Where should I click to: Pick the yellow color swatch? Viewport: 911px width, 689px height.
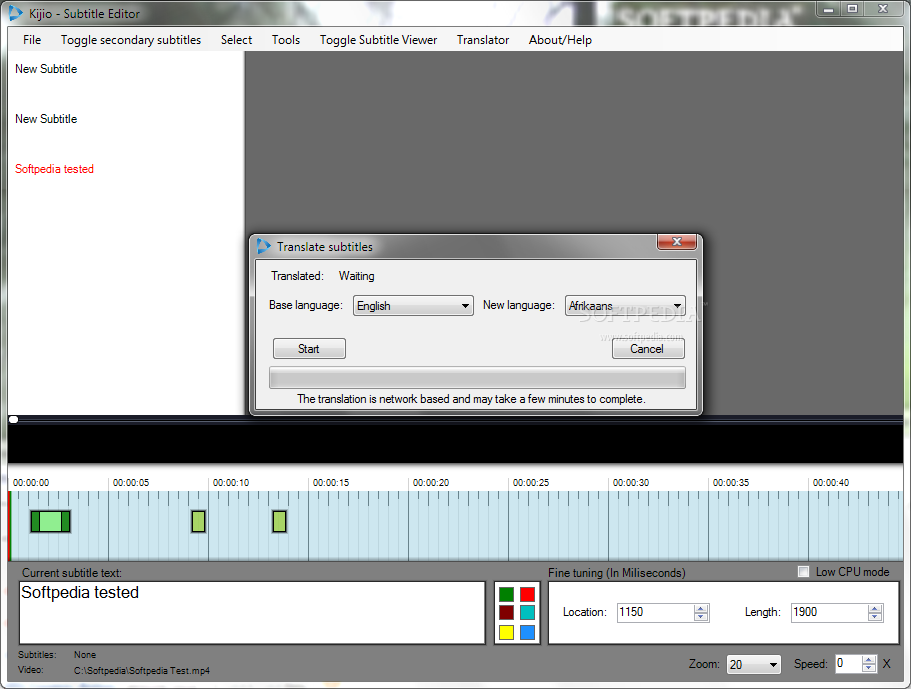tap(507, 632)
